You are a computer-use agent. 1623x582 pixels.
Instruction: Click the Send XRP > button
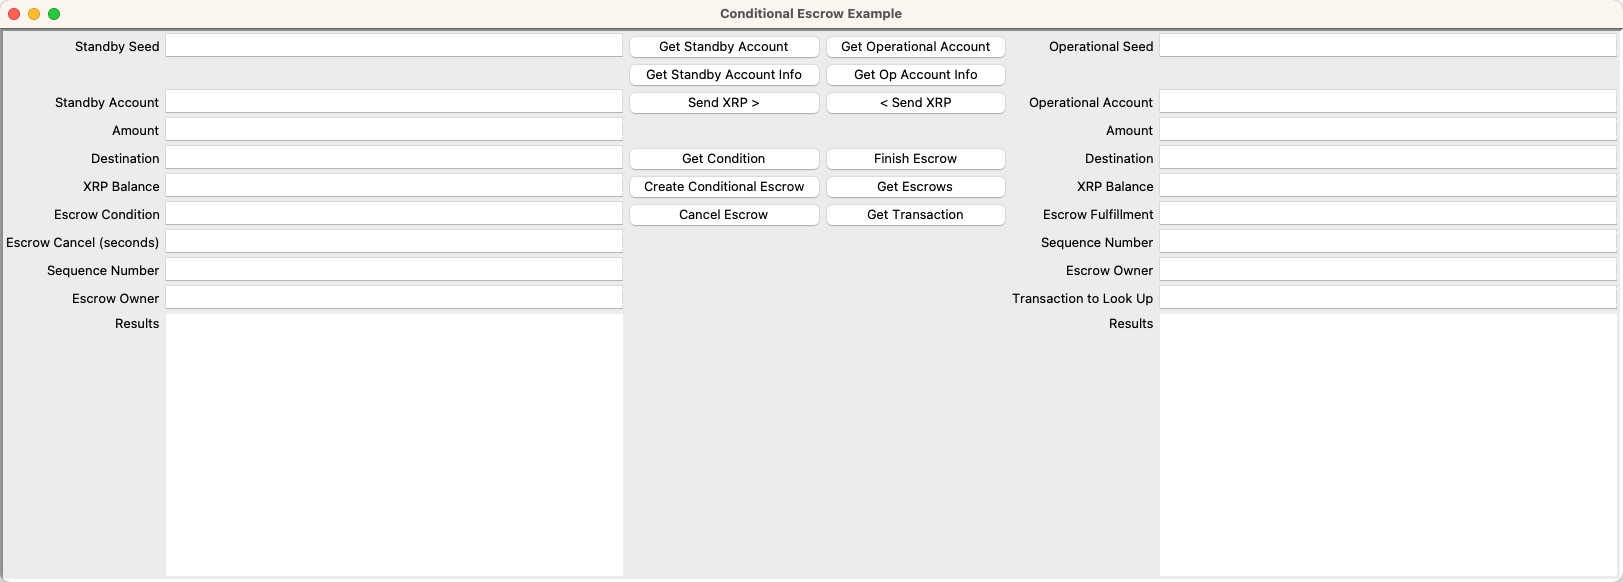coord(724,102)
